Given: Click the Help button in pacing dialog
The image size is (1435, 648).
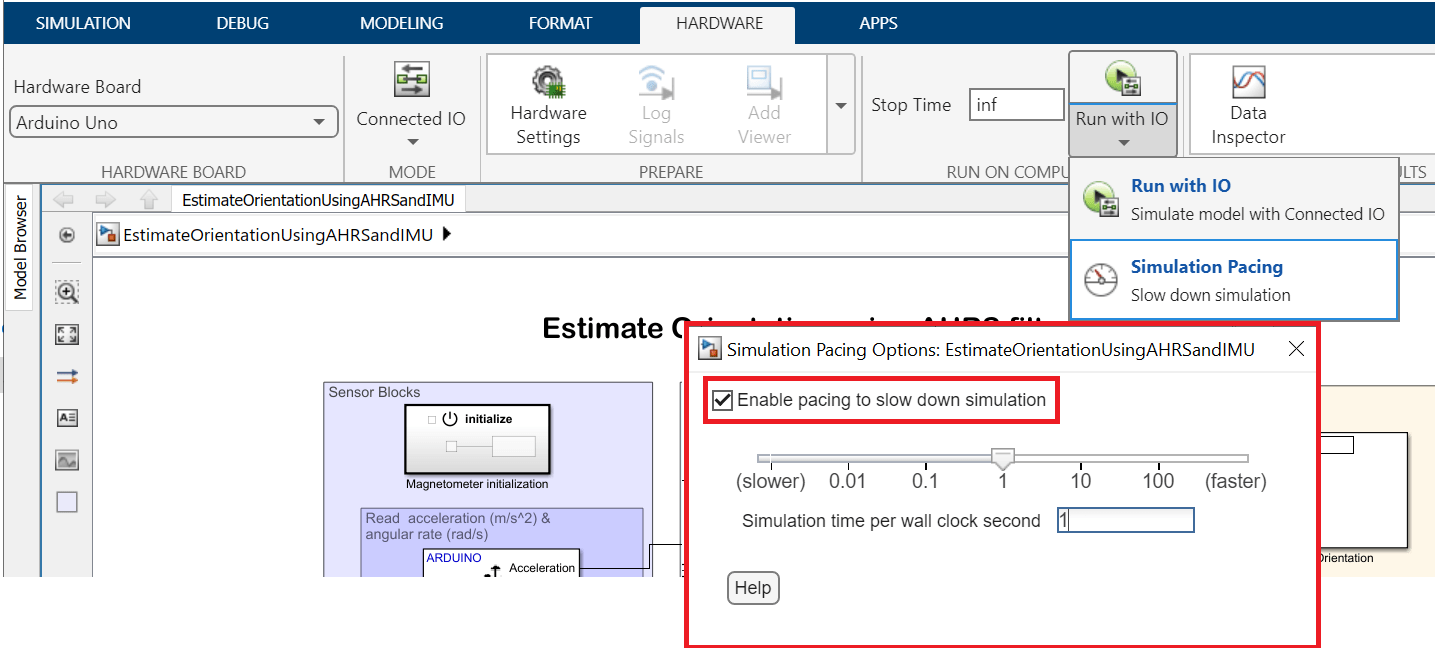Looking at the screenshot, I should pos(753,588).
